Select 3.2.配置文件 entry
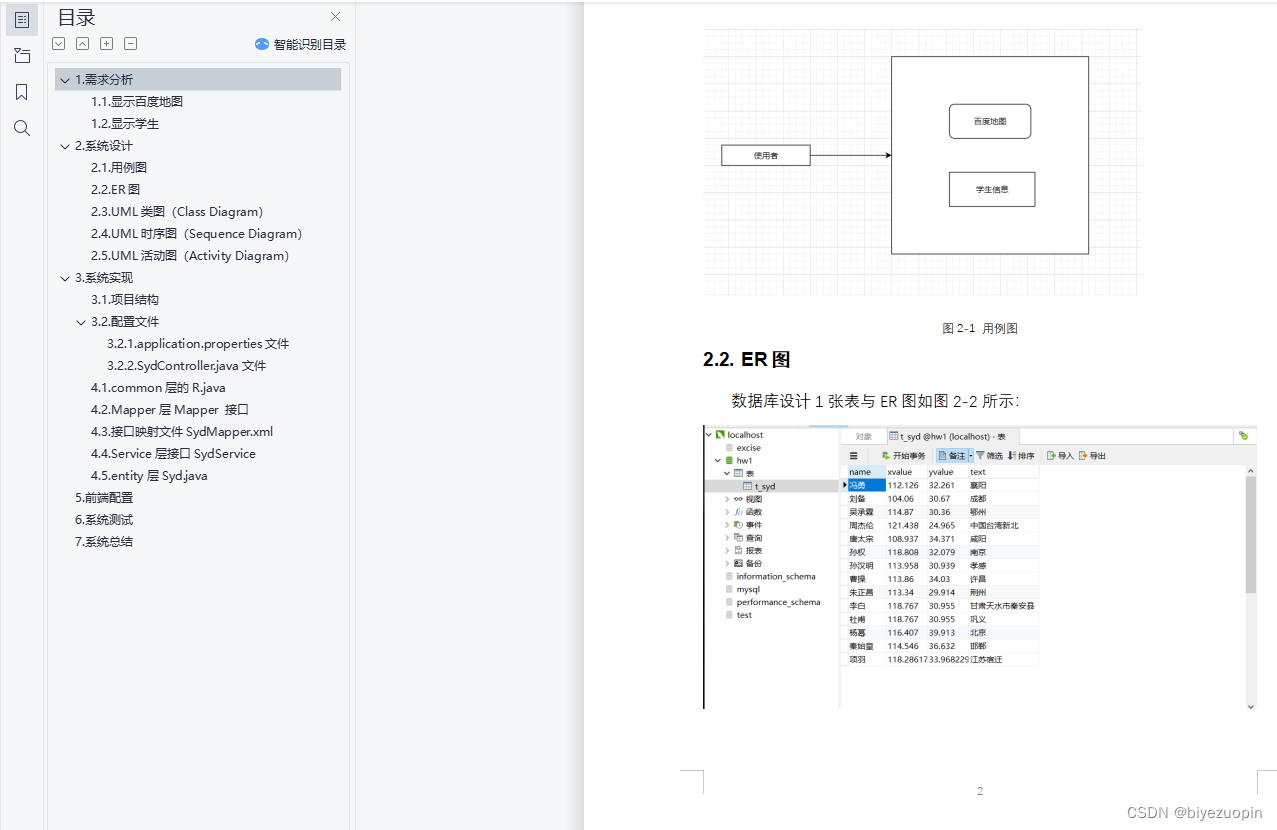1277x830 pixels. pyautogui.click(x=125, y=322)
